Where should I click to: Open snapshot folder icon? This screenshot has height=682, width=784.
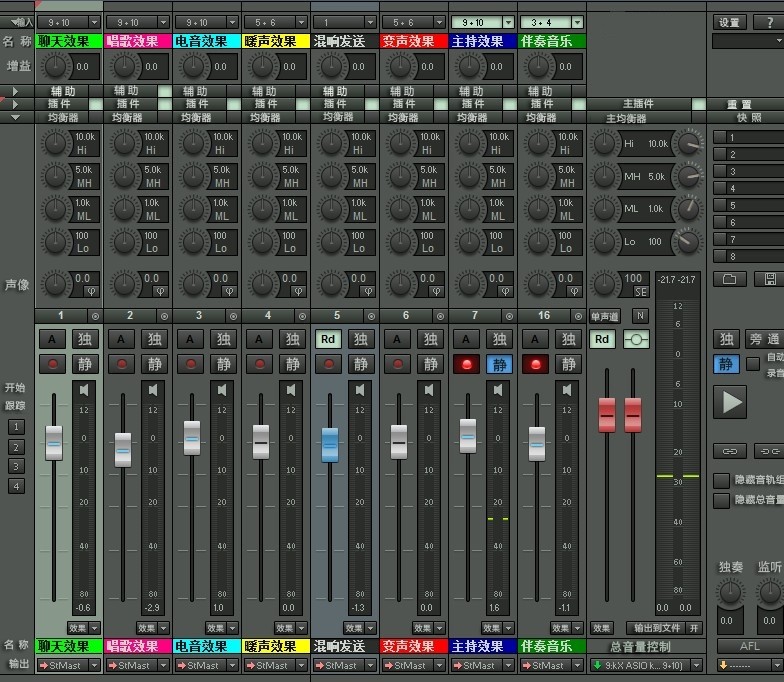[x=730, y=279]
